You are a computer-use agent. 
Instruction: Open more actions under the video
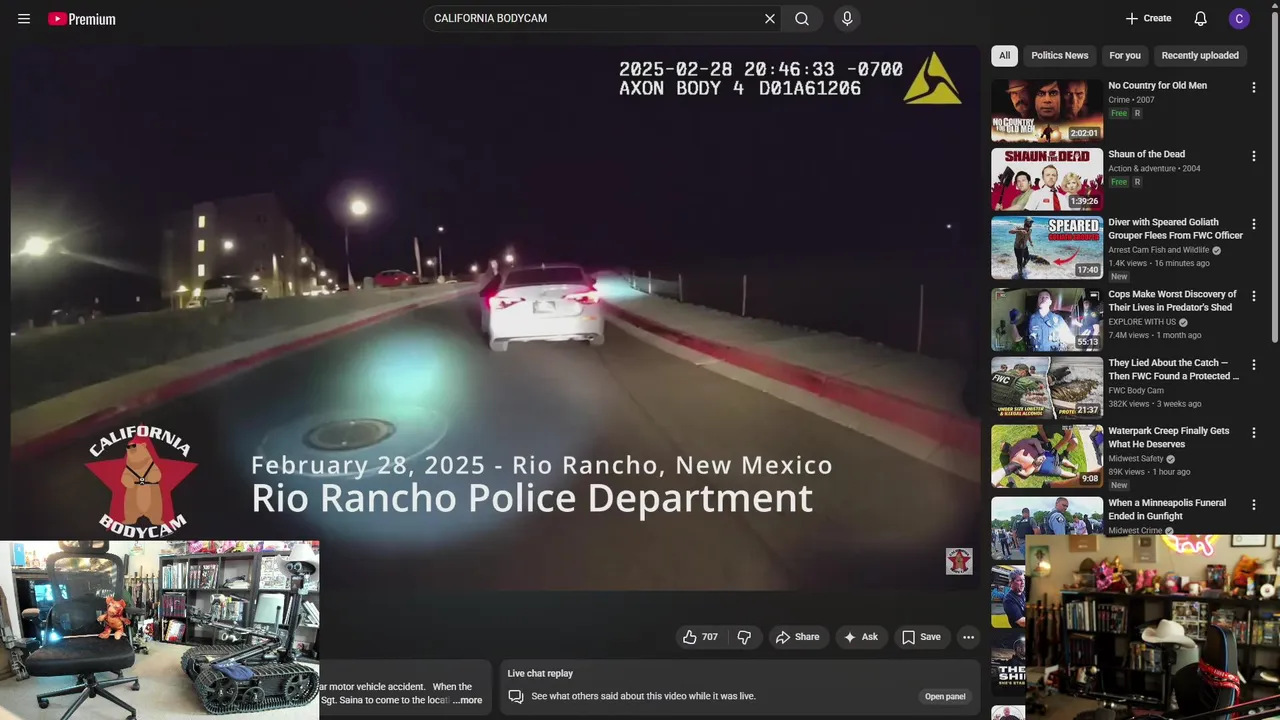point(968,637)
